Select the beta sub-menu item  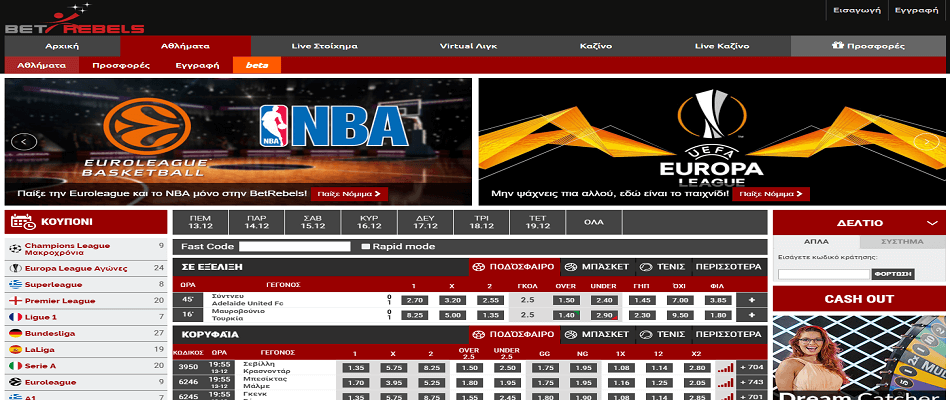pos(257,65)
